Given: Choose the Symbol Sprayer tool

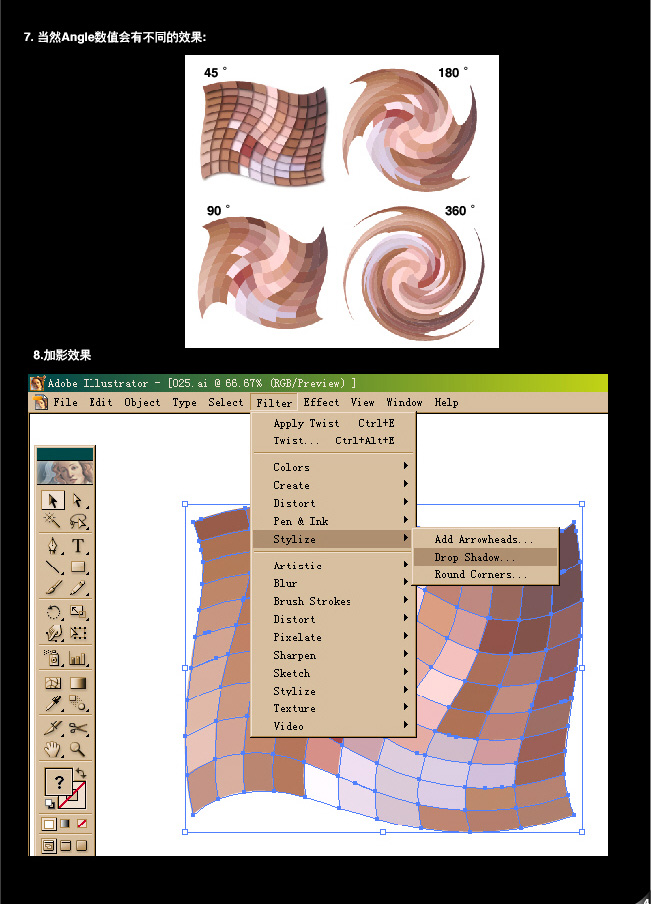Looking at the screenshot, I should pyautogui.click(x=52, y=657).
